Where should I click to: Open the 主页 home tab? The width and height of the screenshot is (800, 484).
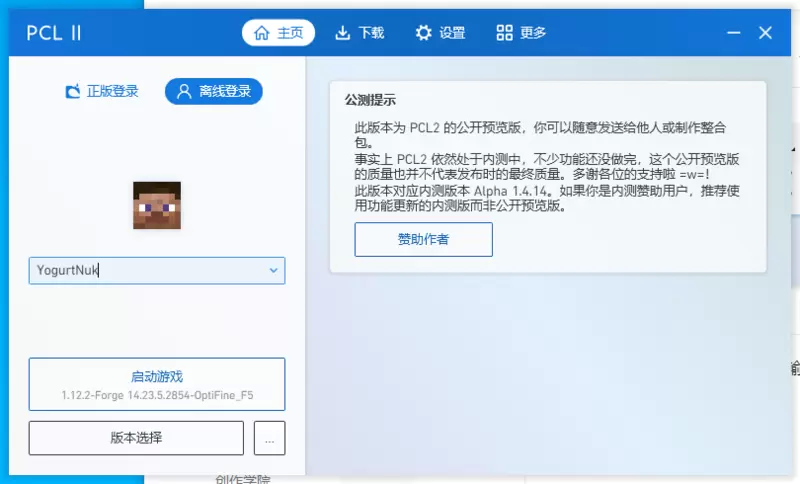[x=278, y=33]
